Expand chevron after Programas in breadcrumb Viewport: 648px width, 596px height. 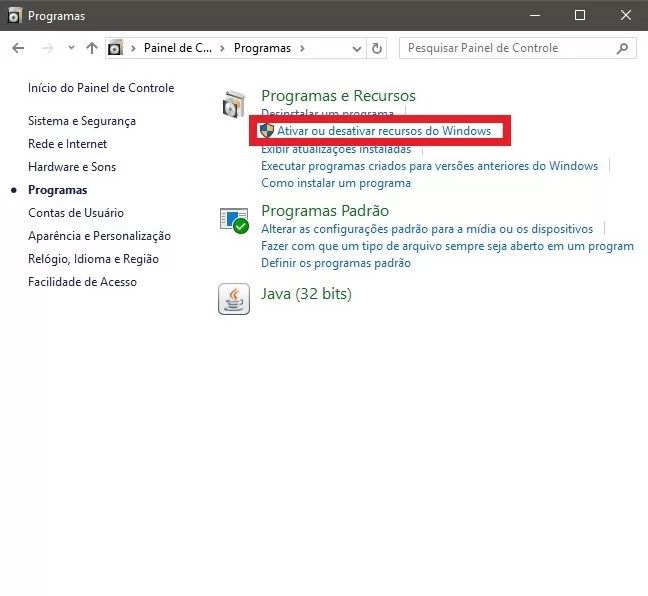pyautogui.click(x=302, y=48)
